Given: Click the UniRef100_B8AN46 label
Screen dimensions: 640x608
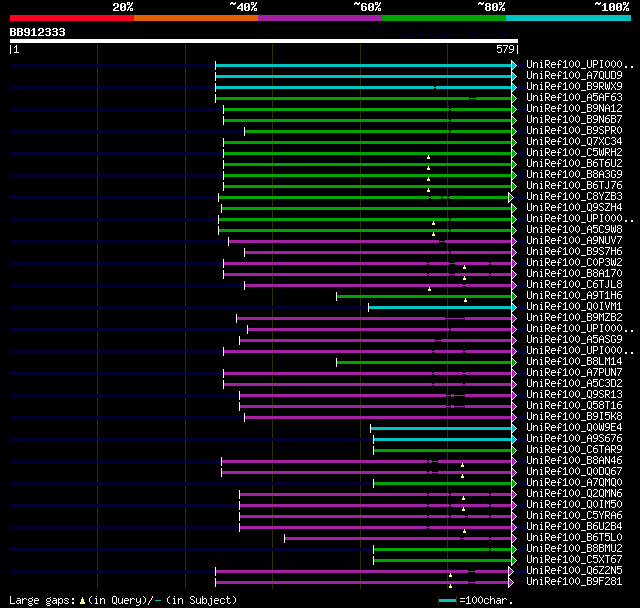Looking at the screenshot, I should tap(574, 461).
